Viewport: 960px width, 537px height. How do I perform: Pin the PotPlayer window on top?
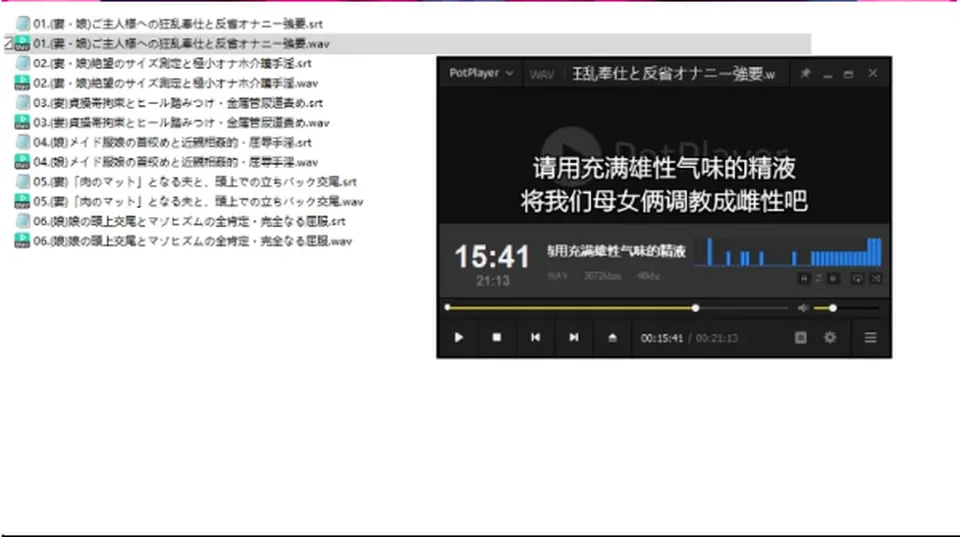coord(805,73)
